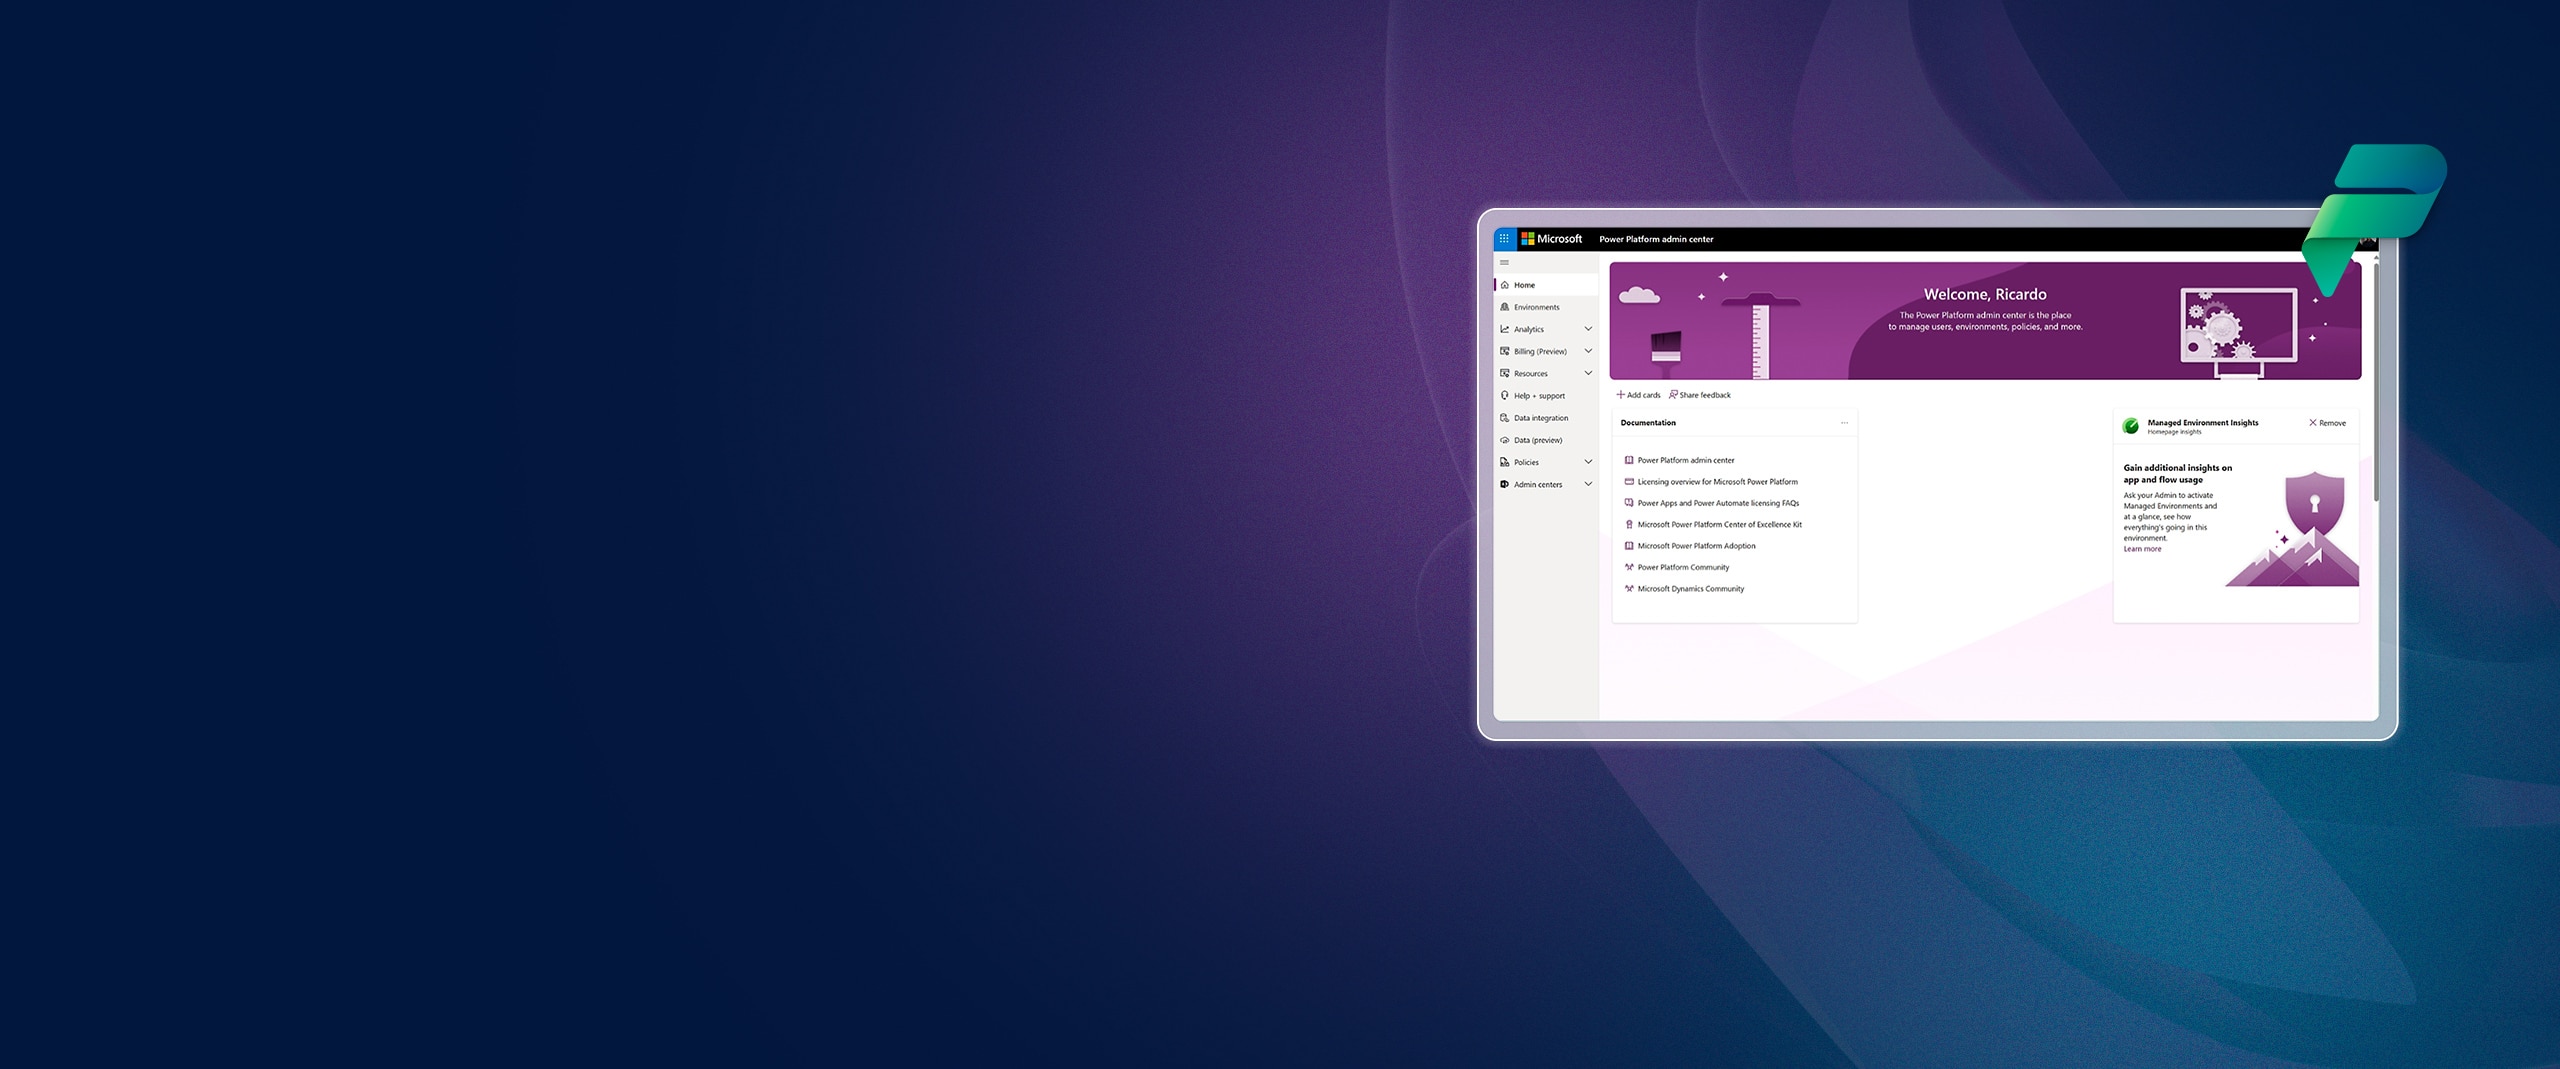Click the Data integration icon

point(1505,418)
